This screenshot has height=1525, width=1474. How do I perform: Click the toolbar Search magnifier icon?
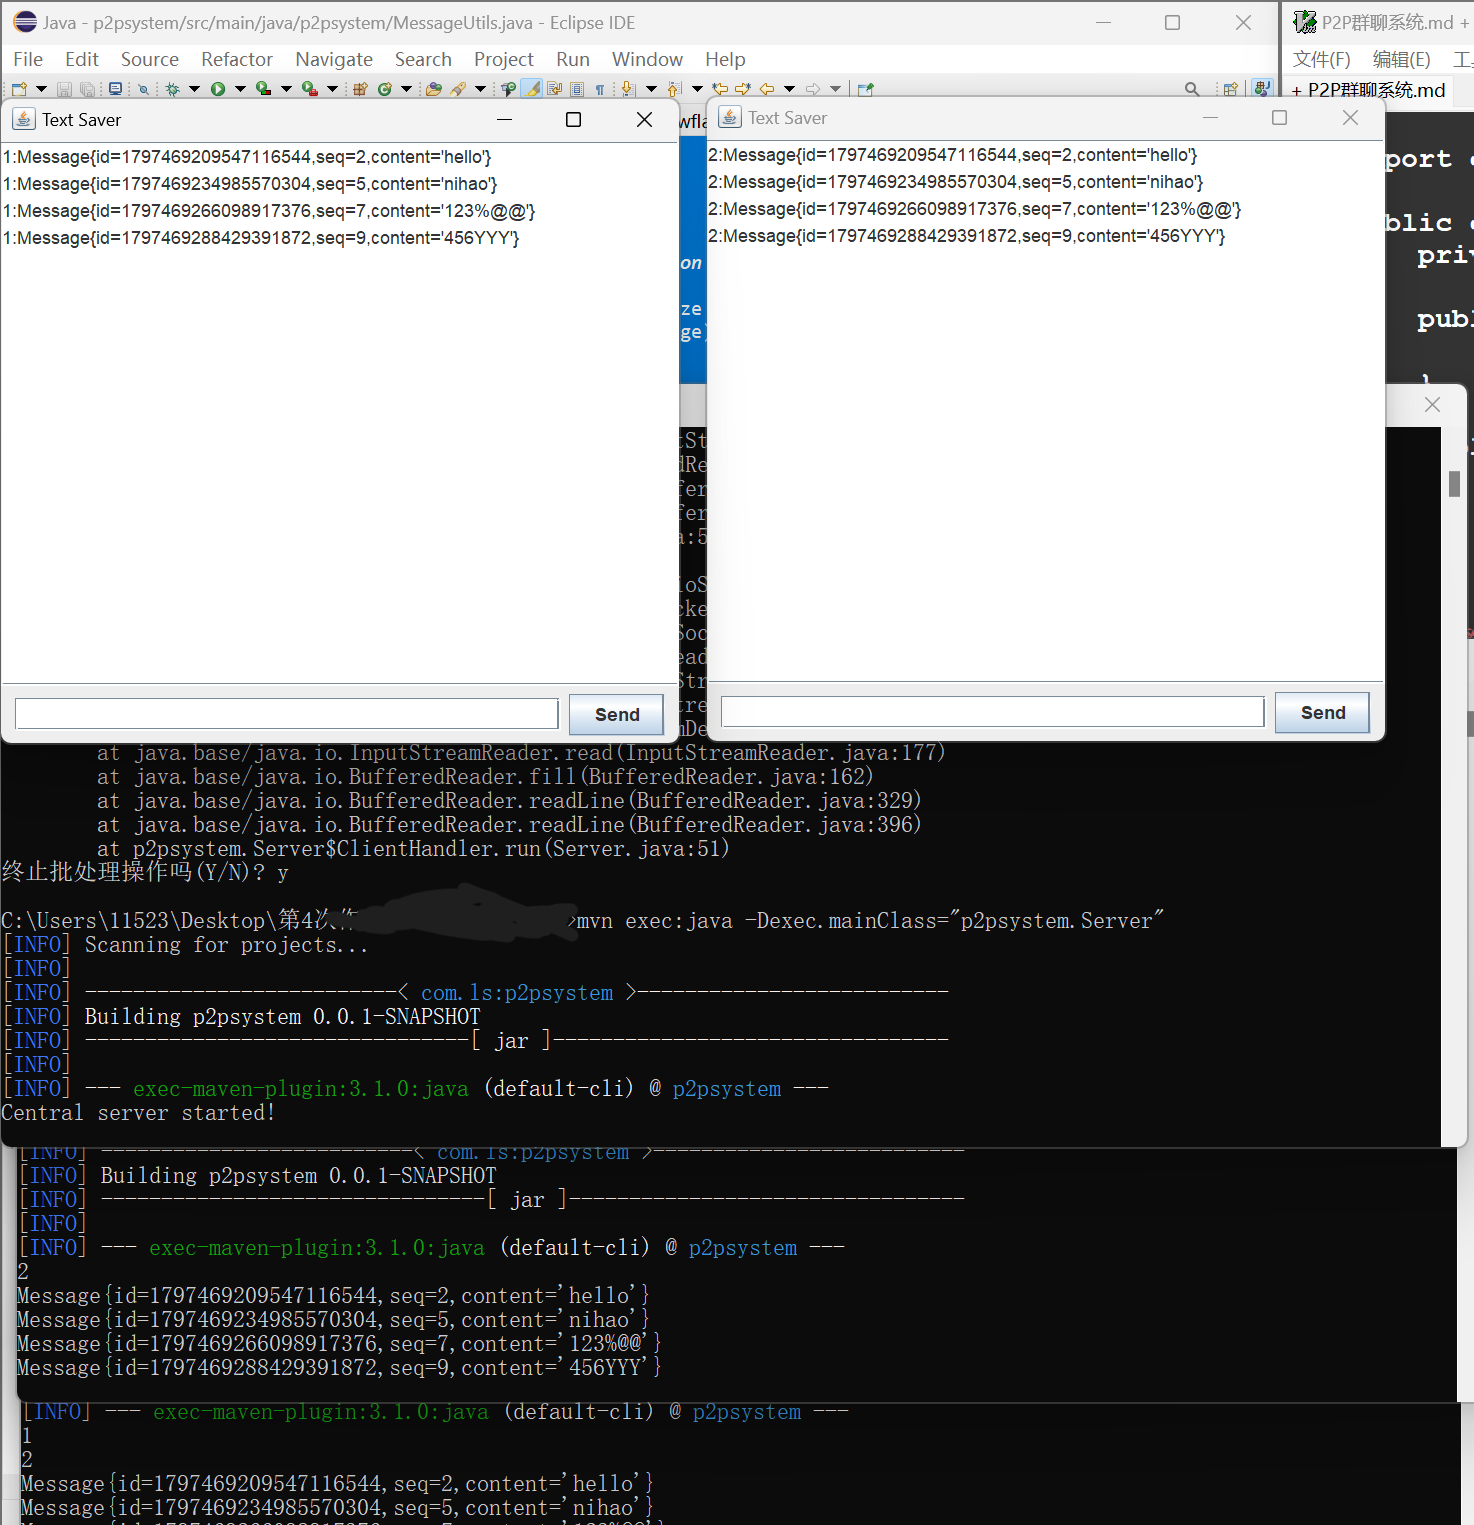point(1191,89)
